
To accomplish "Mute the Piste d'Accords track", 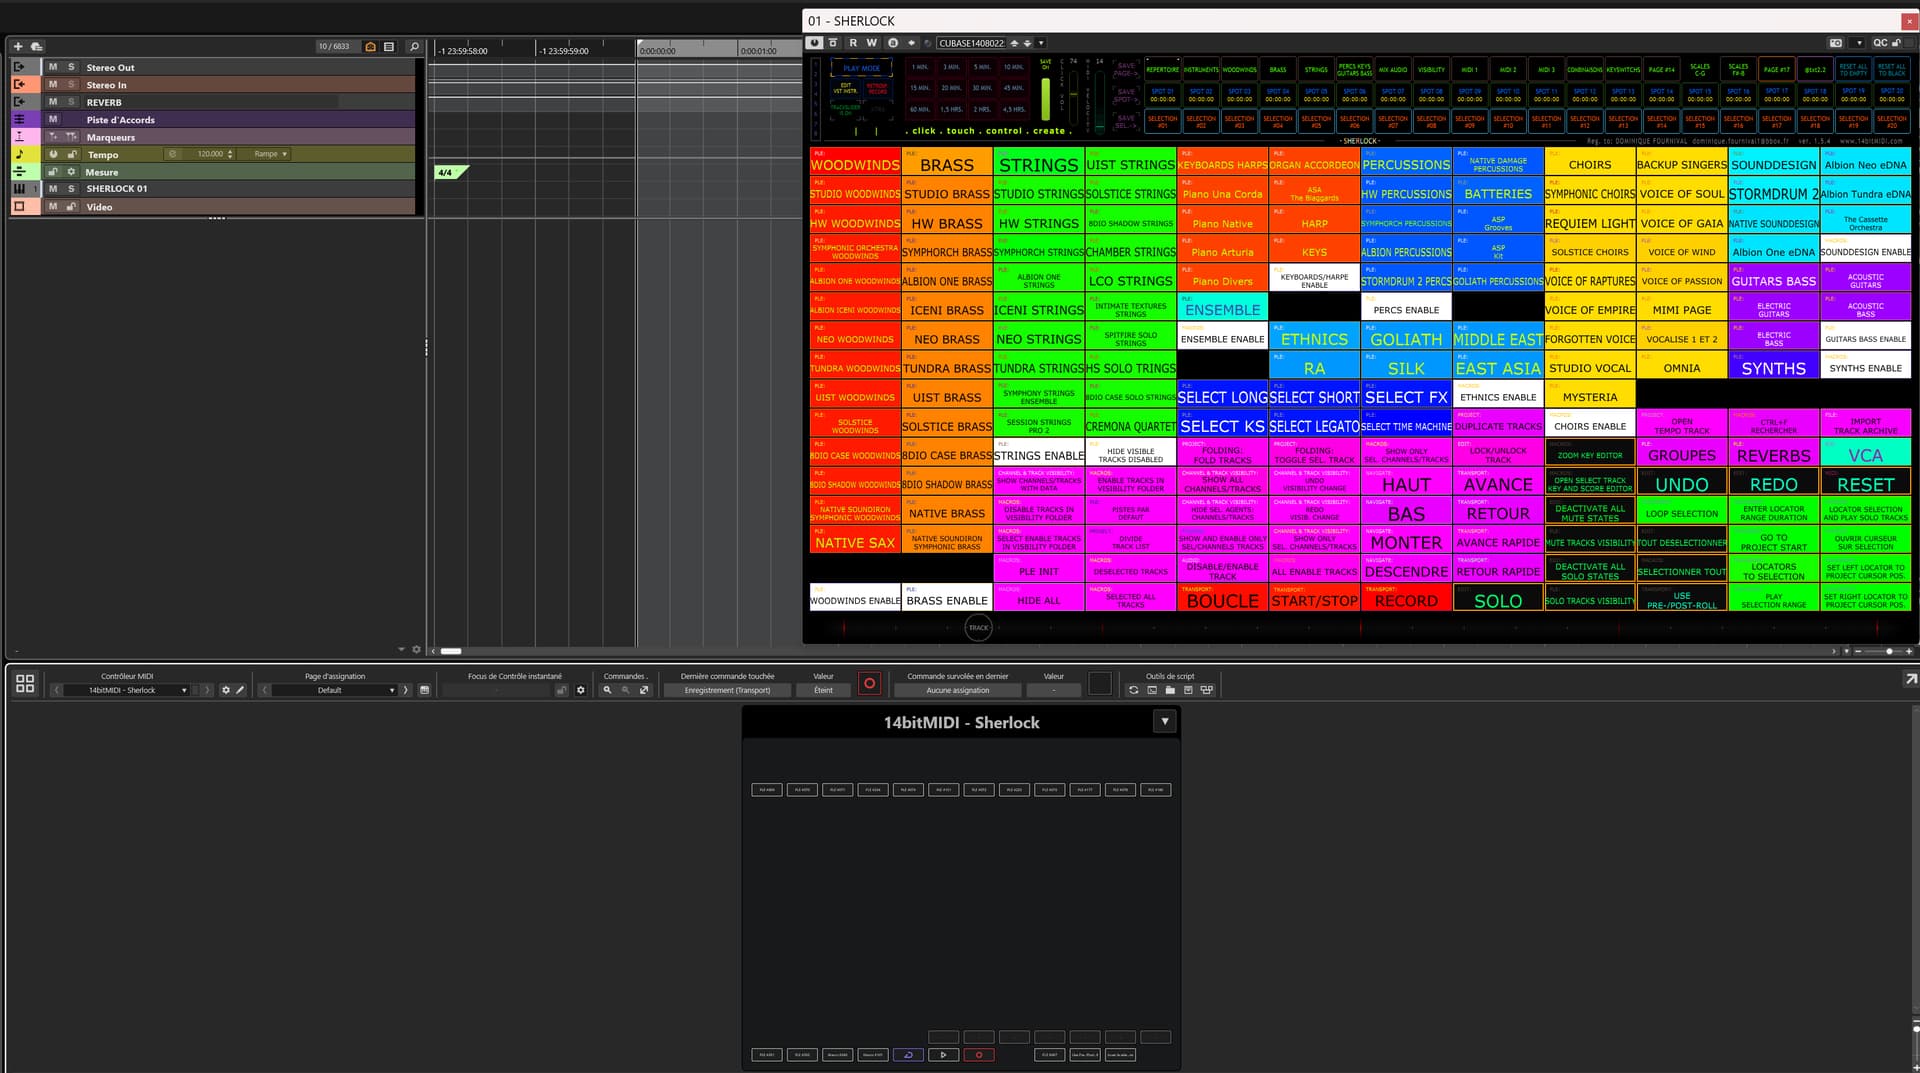I will pyautogui.click(x=53, y=119).
